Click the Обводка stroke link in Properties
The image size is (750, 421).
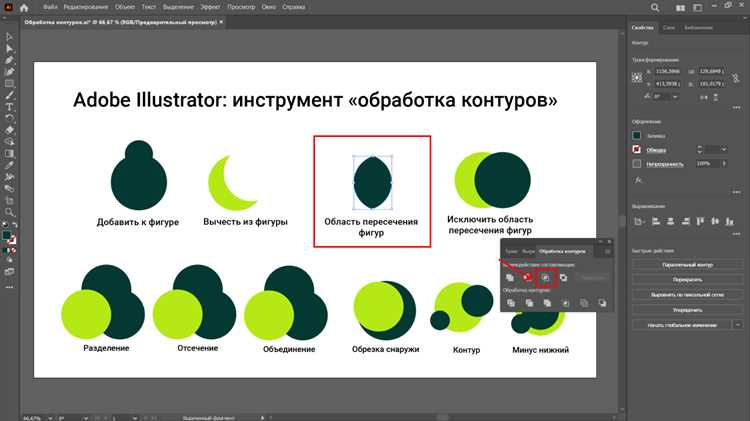click(656, 150)
